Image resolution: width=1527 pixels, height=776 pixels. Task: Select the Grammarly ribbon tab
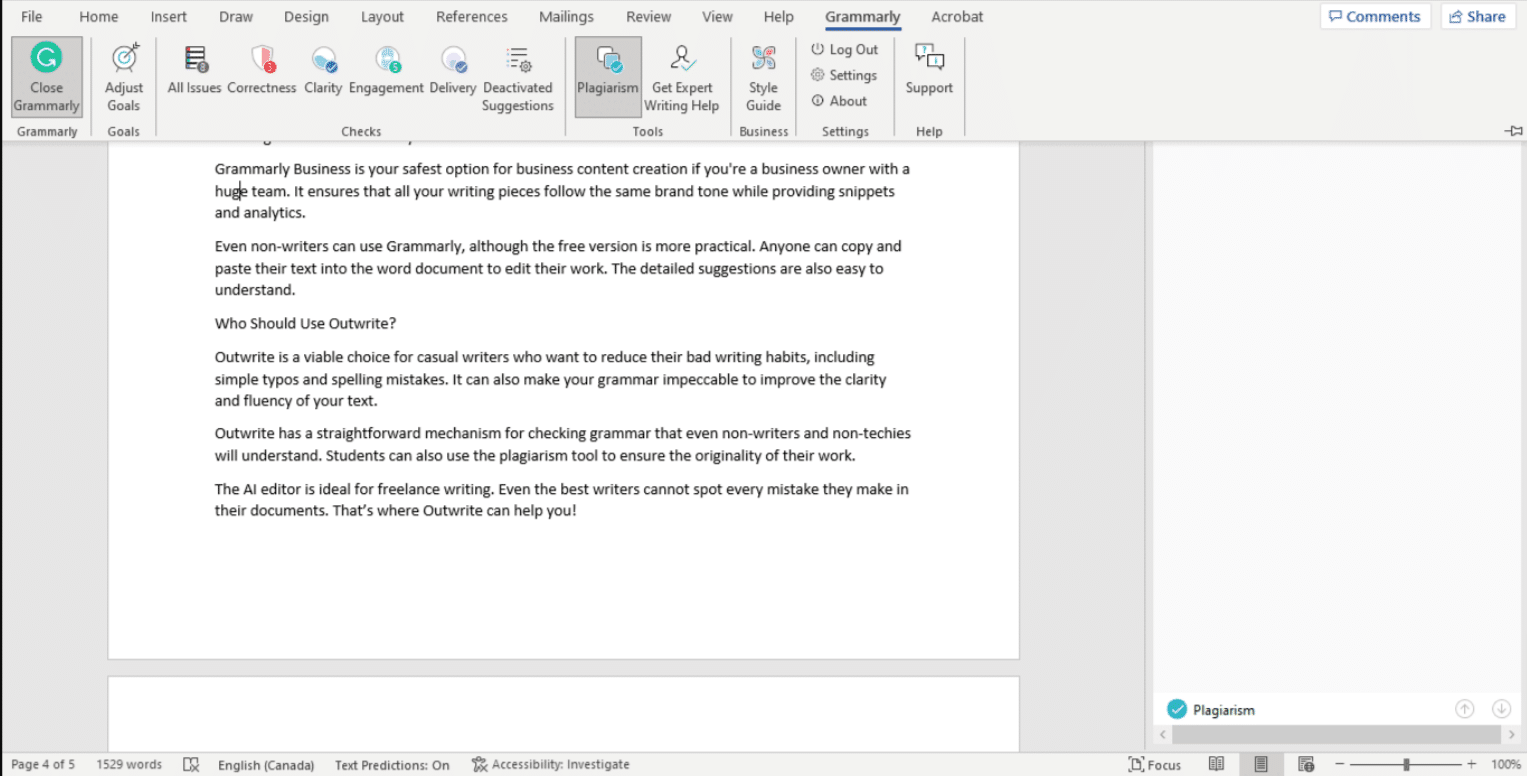click(863, 16)
